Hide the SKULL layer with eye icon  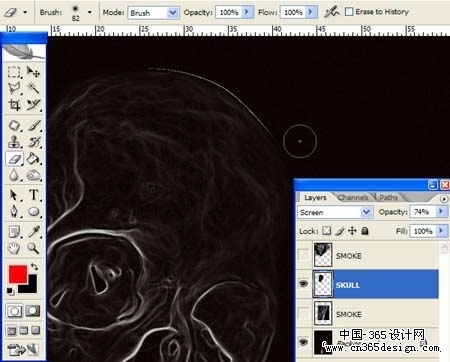303,284
